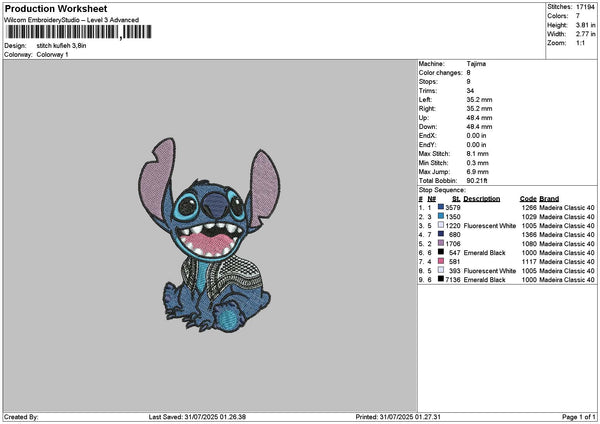The width and height of the screenshot is (600, 424).
Task: Click the Zoom value '1:1'
Action: pyautogui.click(x=580, y=43)
